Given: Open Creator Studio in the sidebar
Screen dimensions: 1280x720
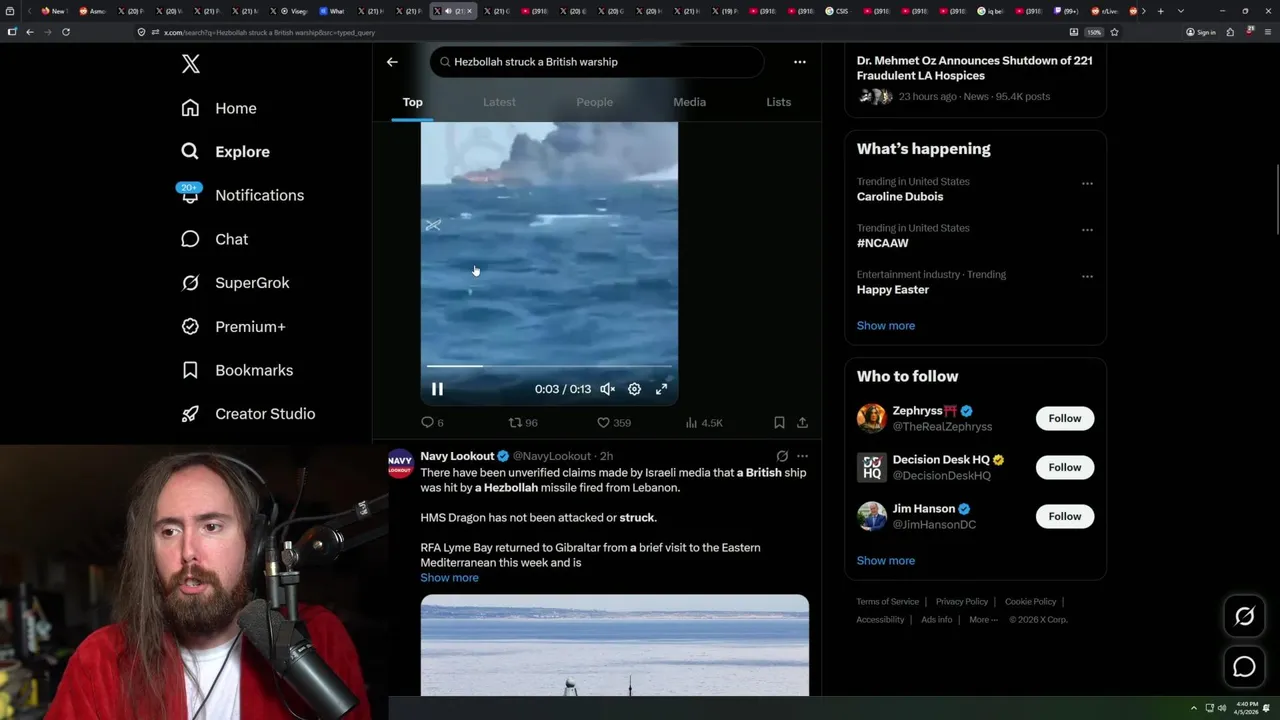Looking at the screenshot, I should [248, 414].
